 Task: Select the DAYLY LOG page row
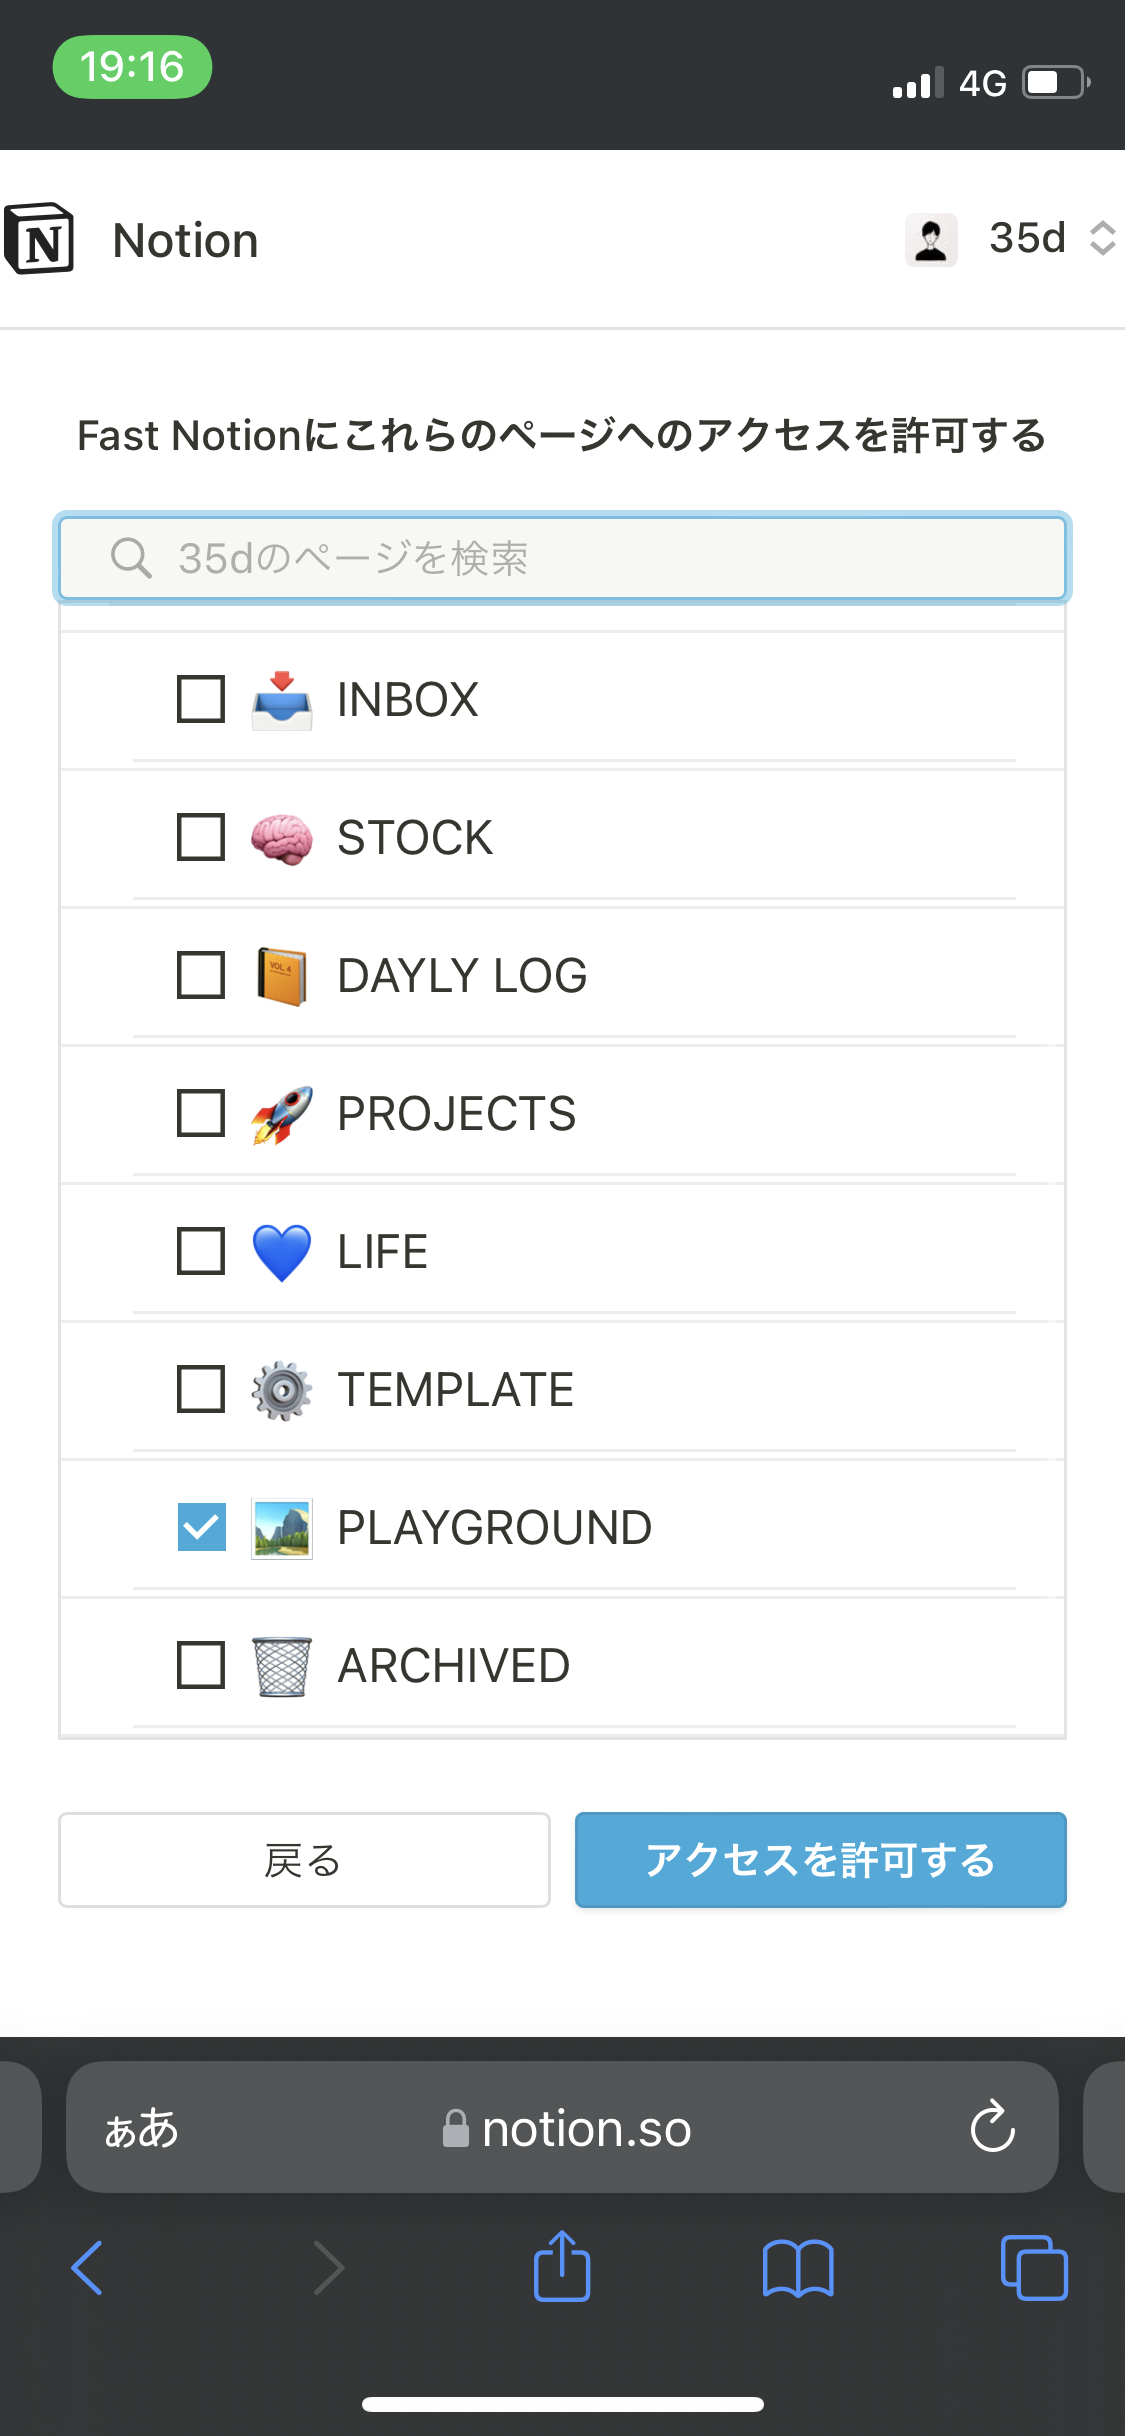tap(562, 976)
